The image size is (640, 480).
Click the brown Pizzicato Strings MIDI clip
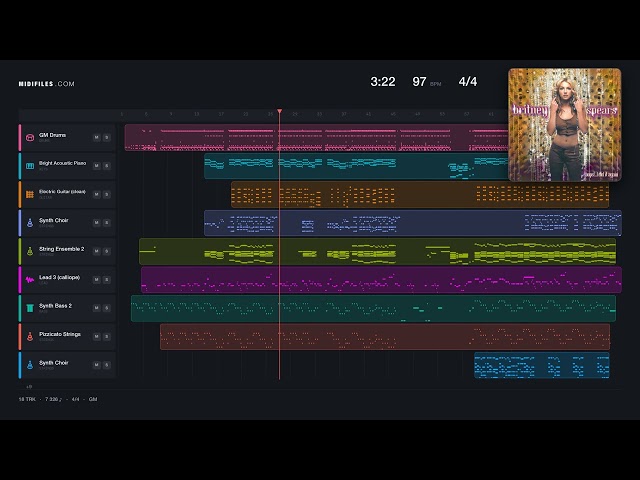[385, 337]
